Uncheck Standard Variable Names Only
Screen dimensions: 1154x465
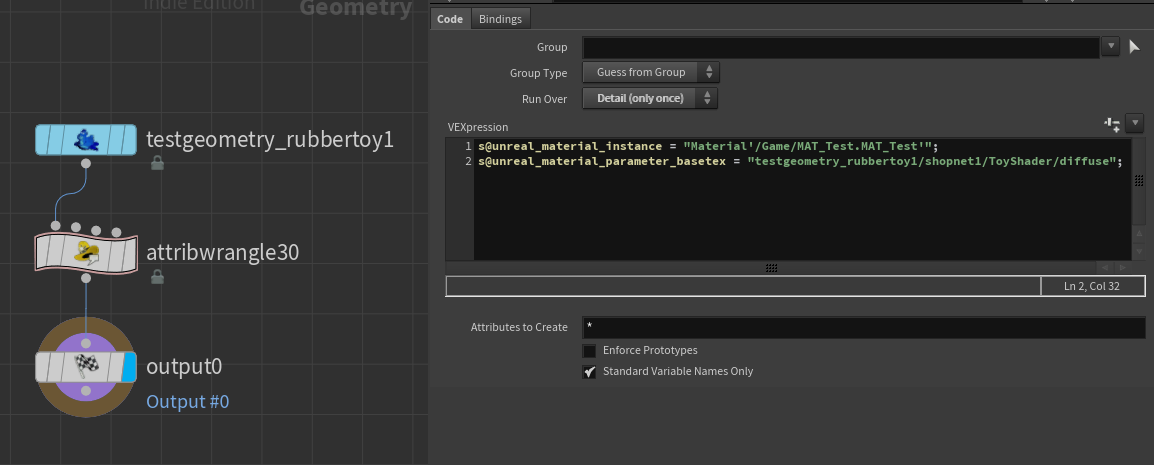coord(590,372)
